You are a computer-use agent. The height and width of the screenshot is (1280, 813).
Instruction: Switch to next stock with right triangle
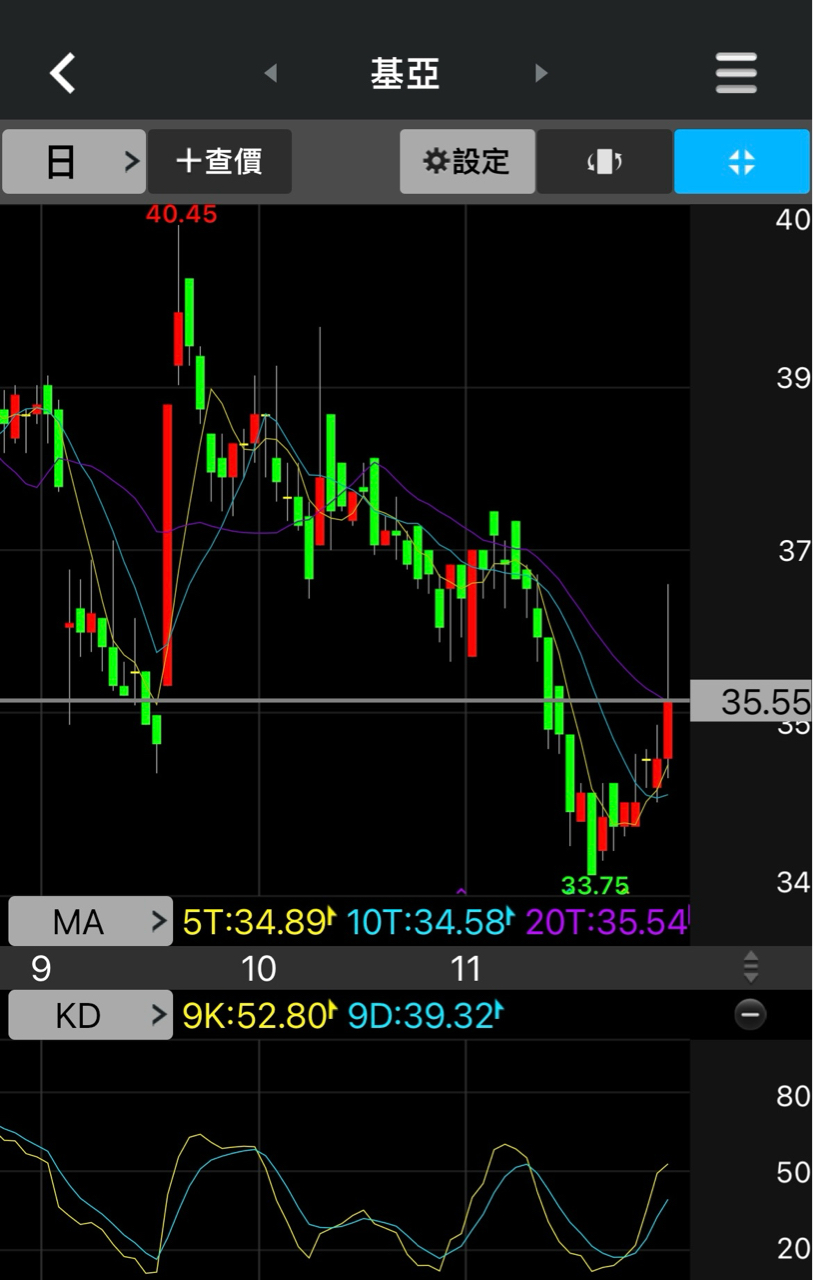(x=541, y=73)
